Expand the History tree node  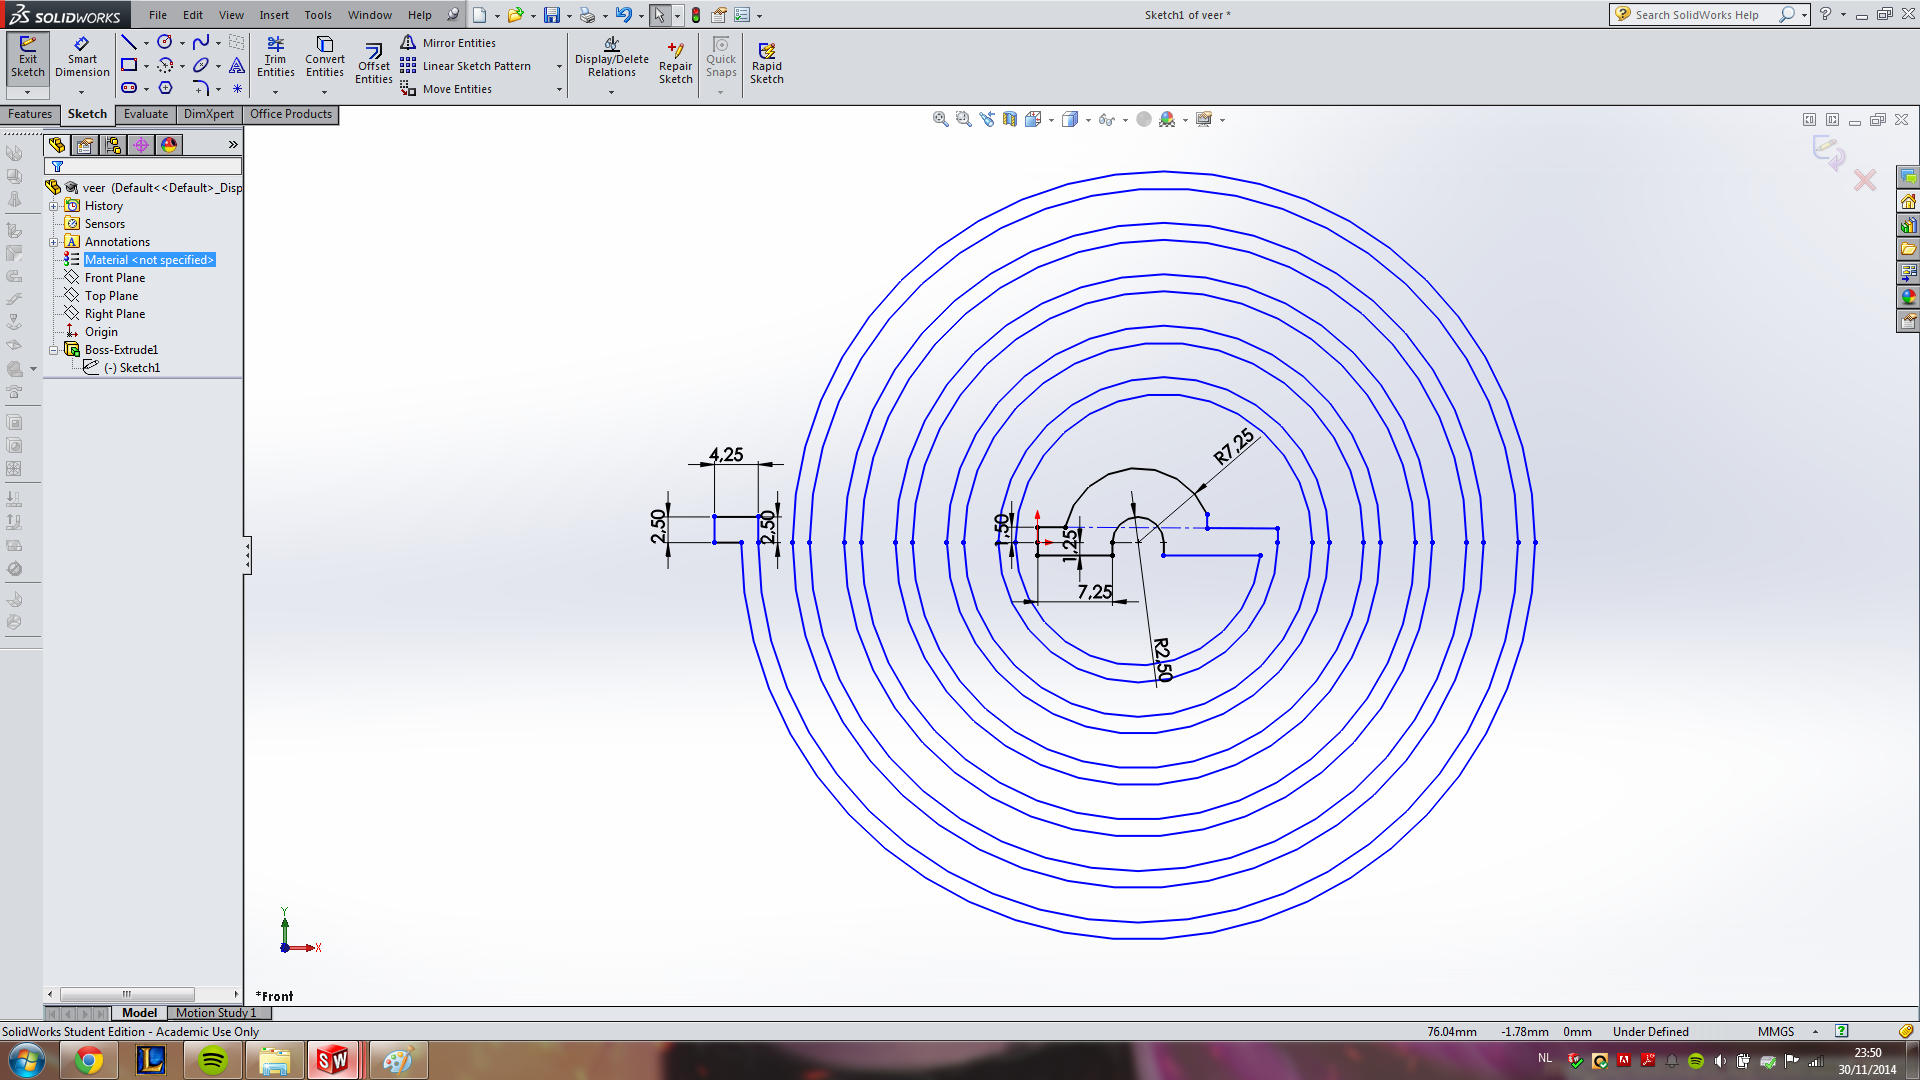[54, 206]
